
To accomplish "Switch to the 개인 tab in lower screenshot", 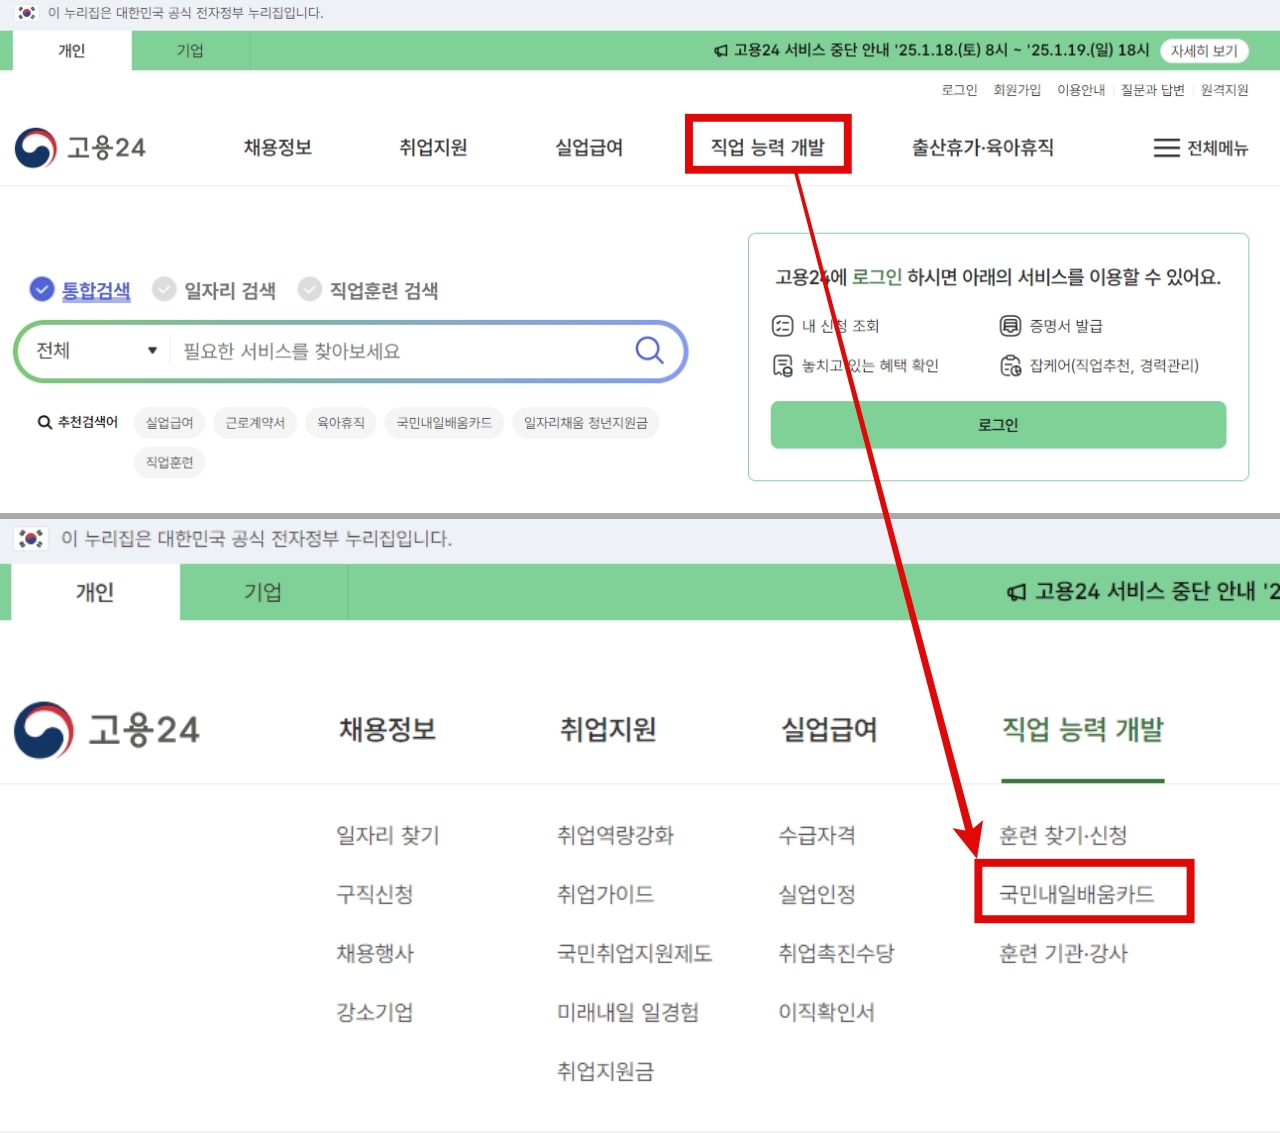I will 95,592.
